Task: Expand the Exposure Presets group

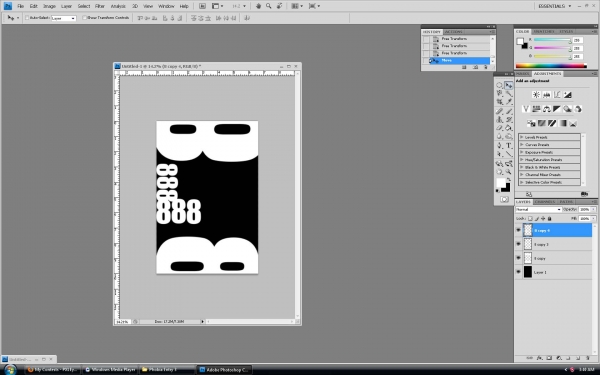Action: click(521, 152)
